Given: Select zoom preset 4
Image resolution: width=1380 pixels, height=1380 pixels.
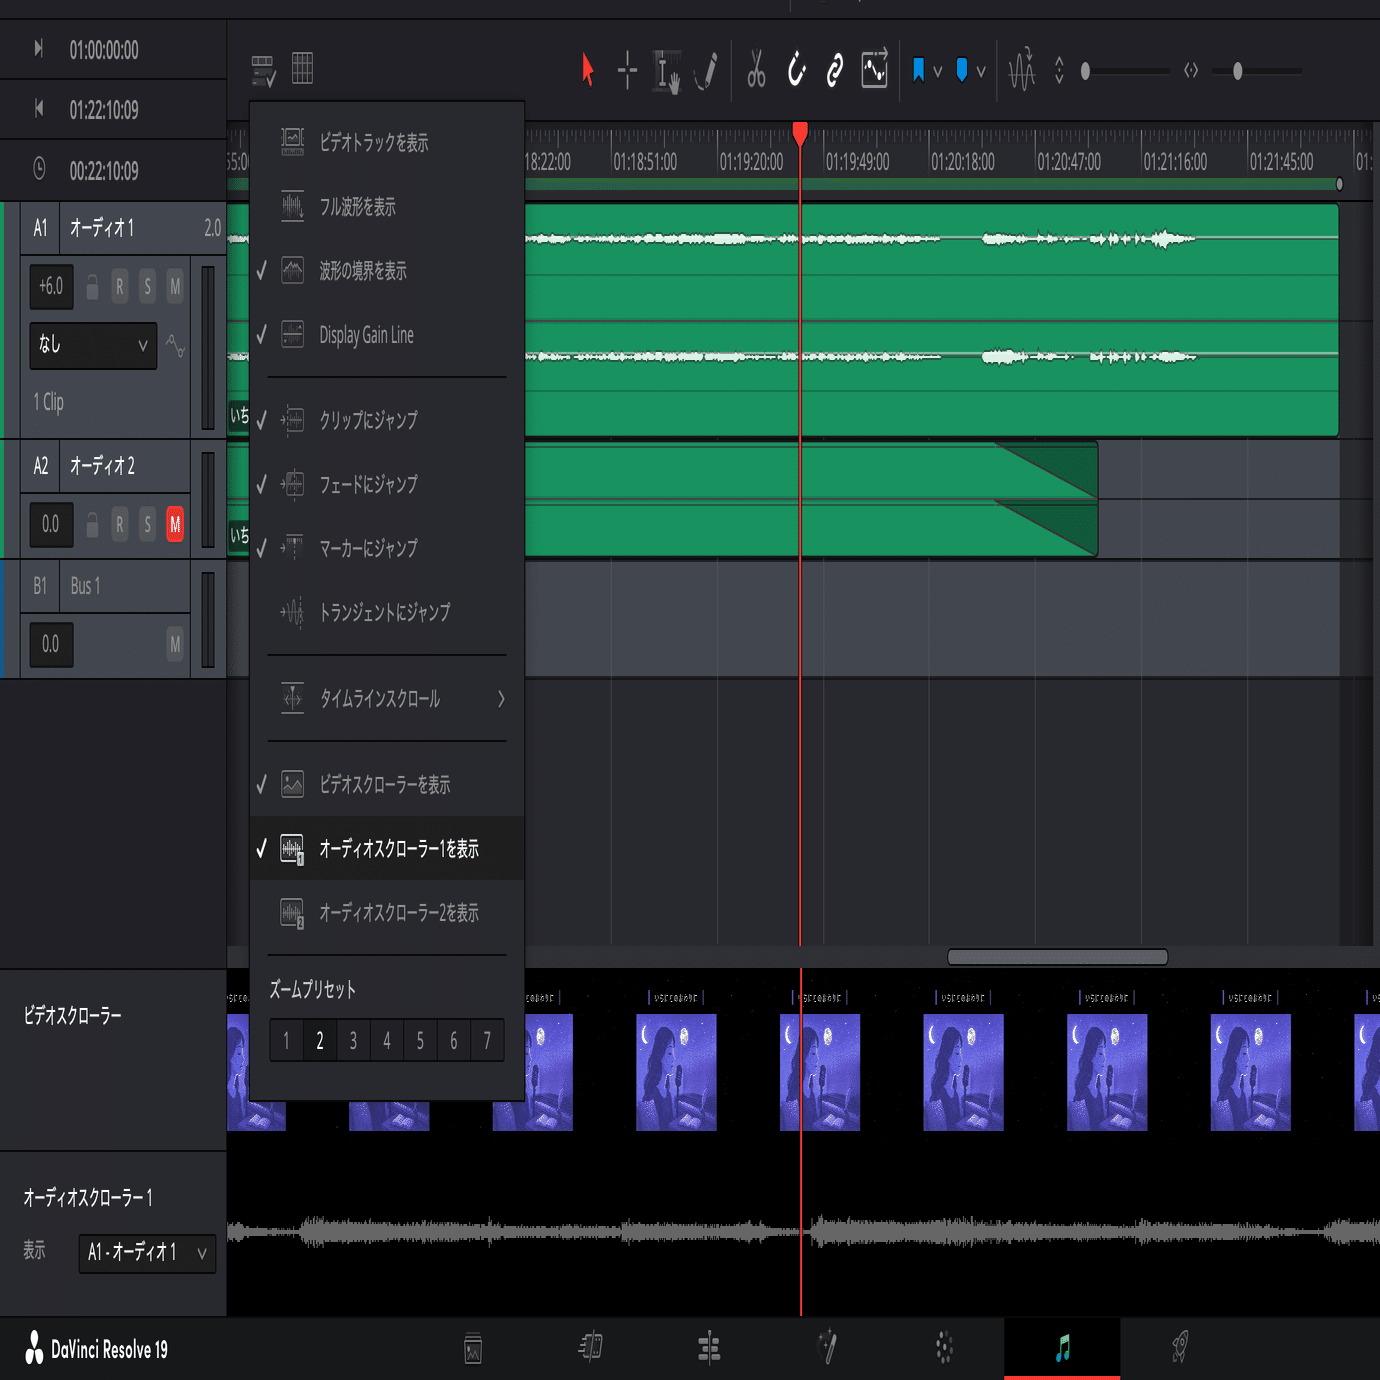Looking at the screenshot, I should tap(387, 1041).
